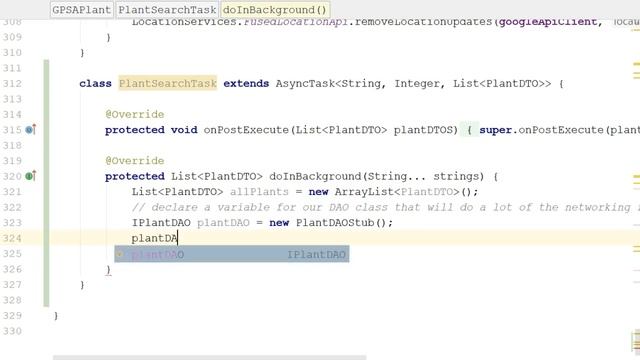Click allPlants variable on line 321
This screenshot has width=640, height=360.
point(259,192)
